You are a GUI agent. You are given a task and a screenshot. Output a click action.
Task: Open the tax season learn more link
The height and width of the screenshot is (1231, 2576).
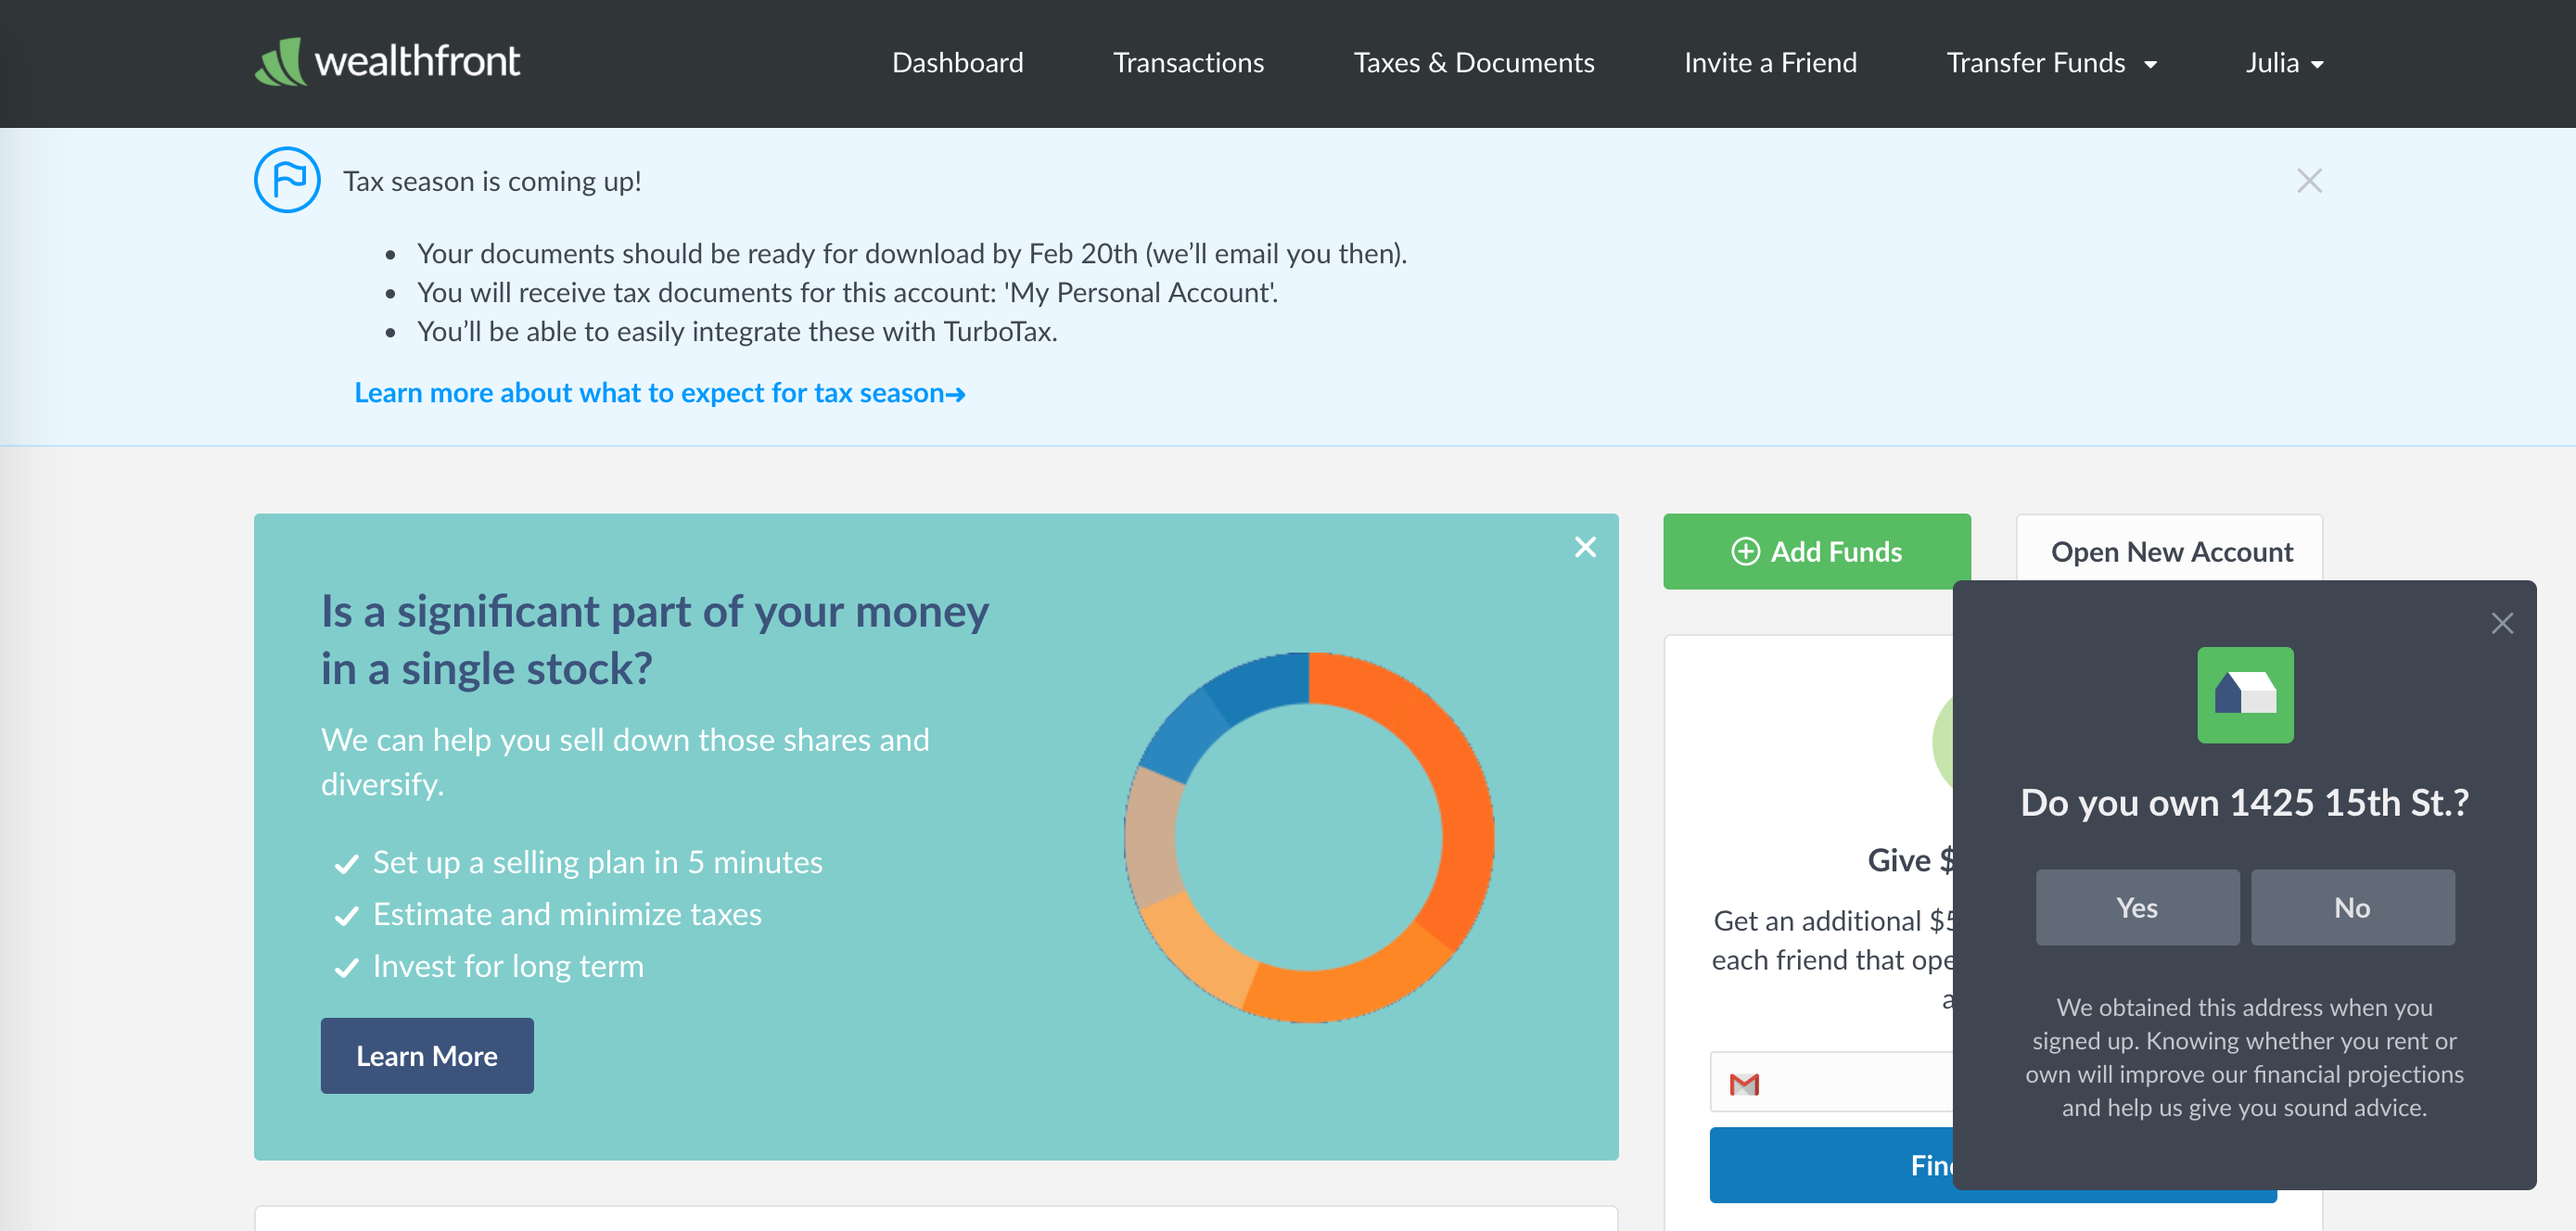pos(659,393)
